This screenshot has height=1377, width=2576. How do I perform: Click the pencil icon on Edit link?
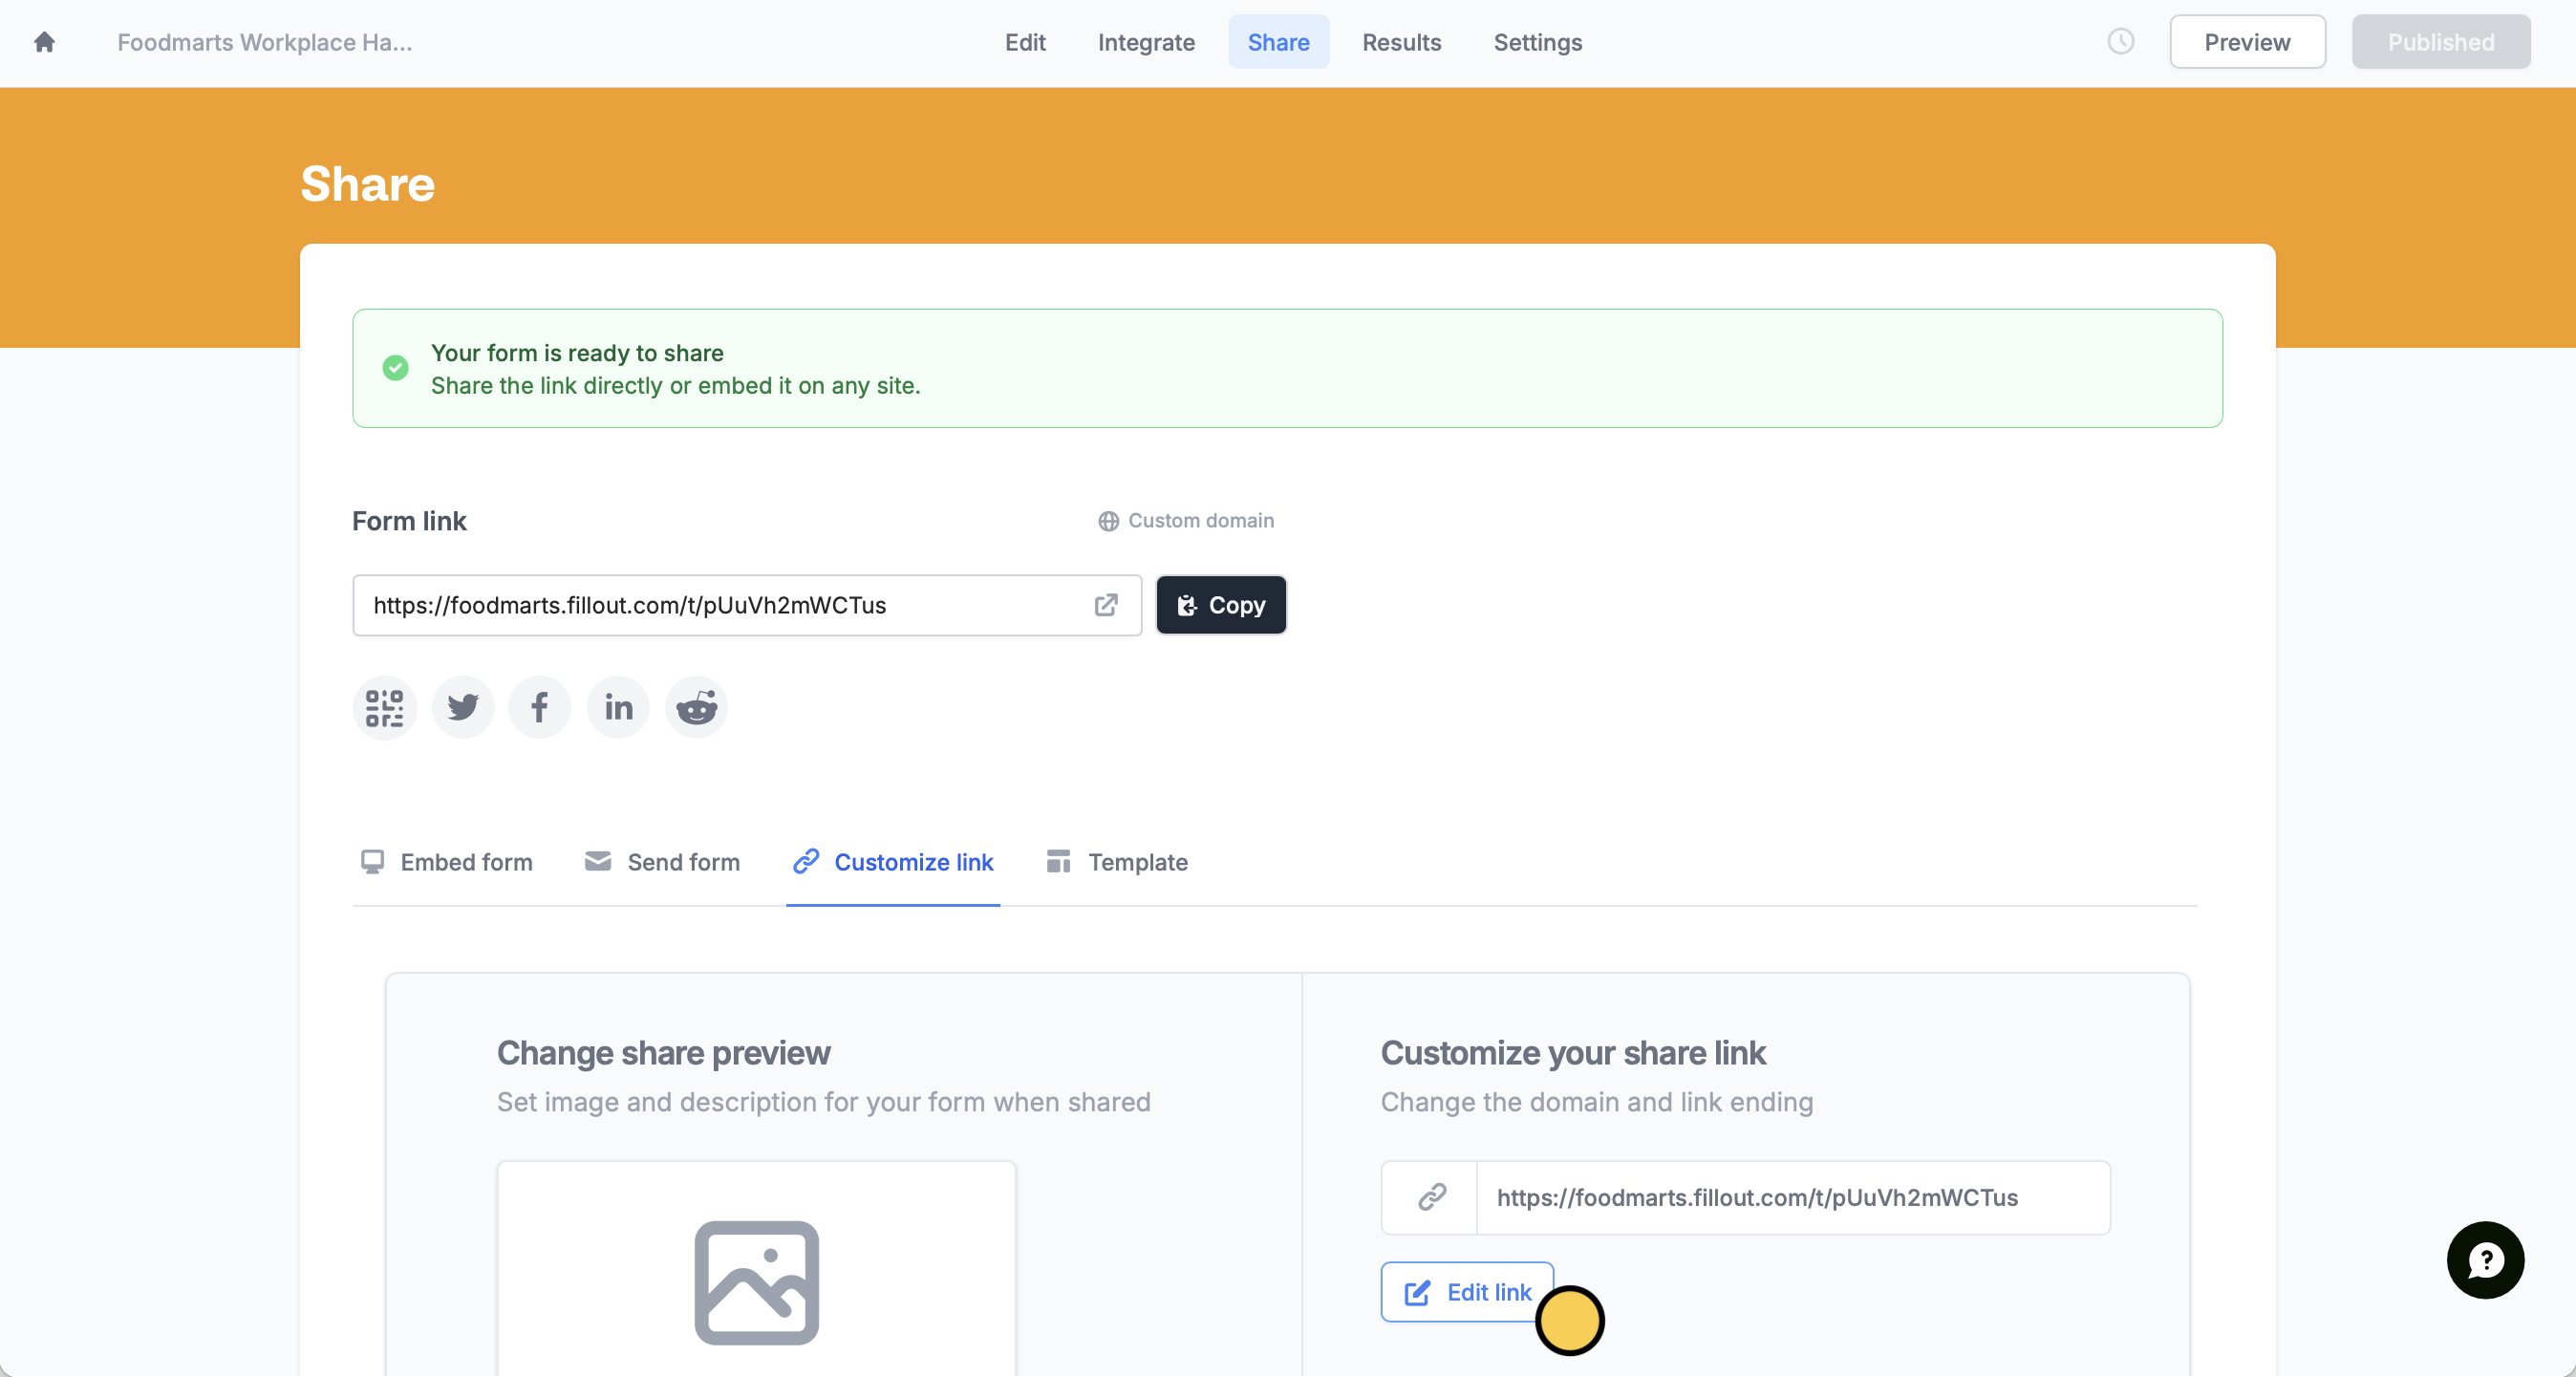1417,1292
